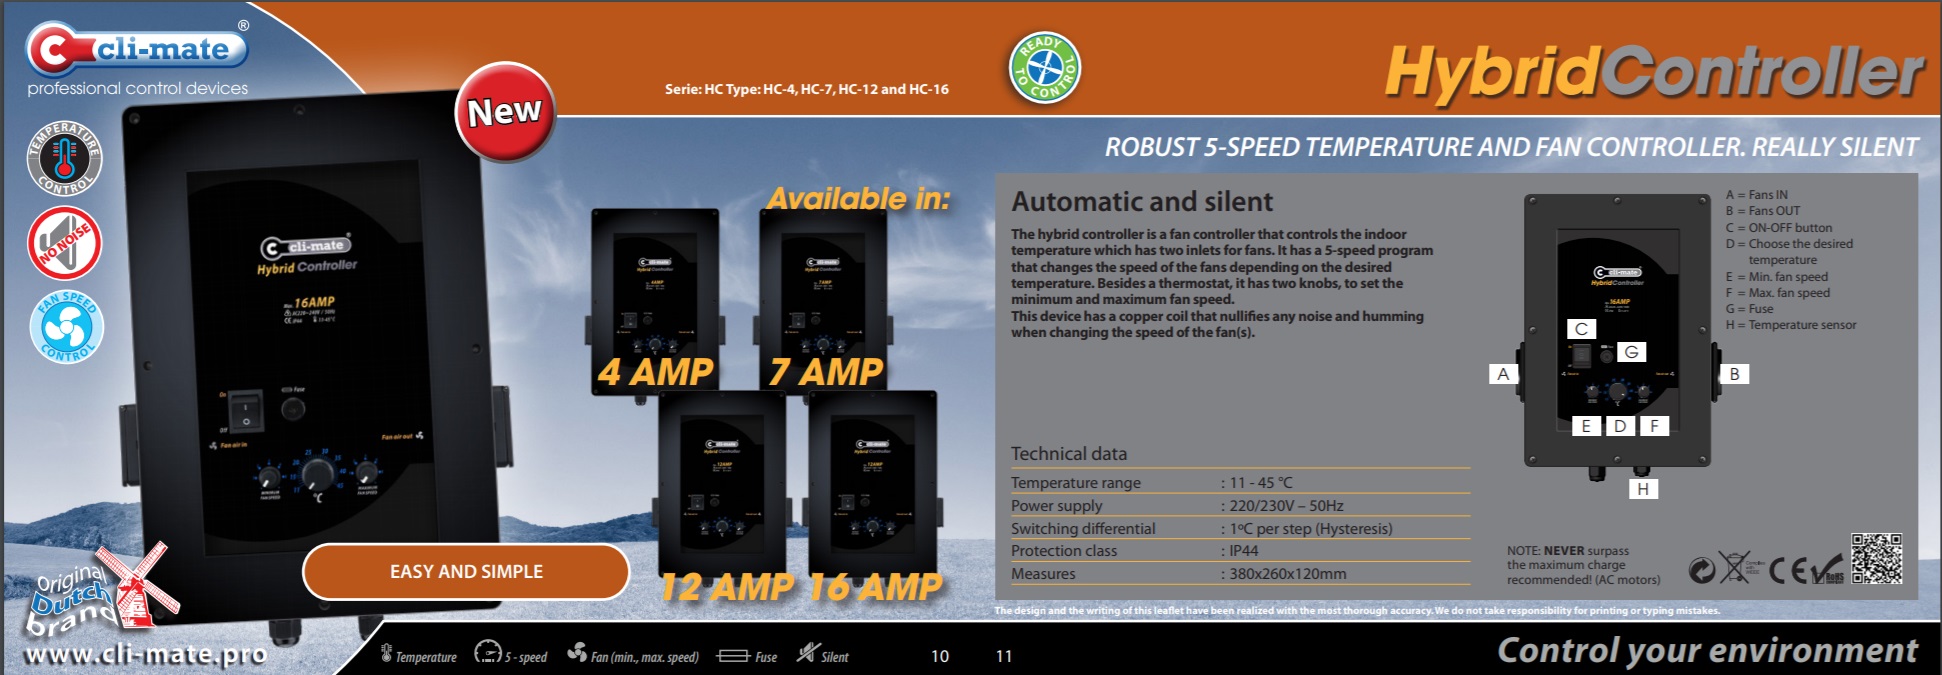Toggle the On/Off rocker switch on large controller
The width and height of the screenshot is (1942, 675).
point(245,411)
